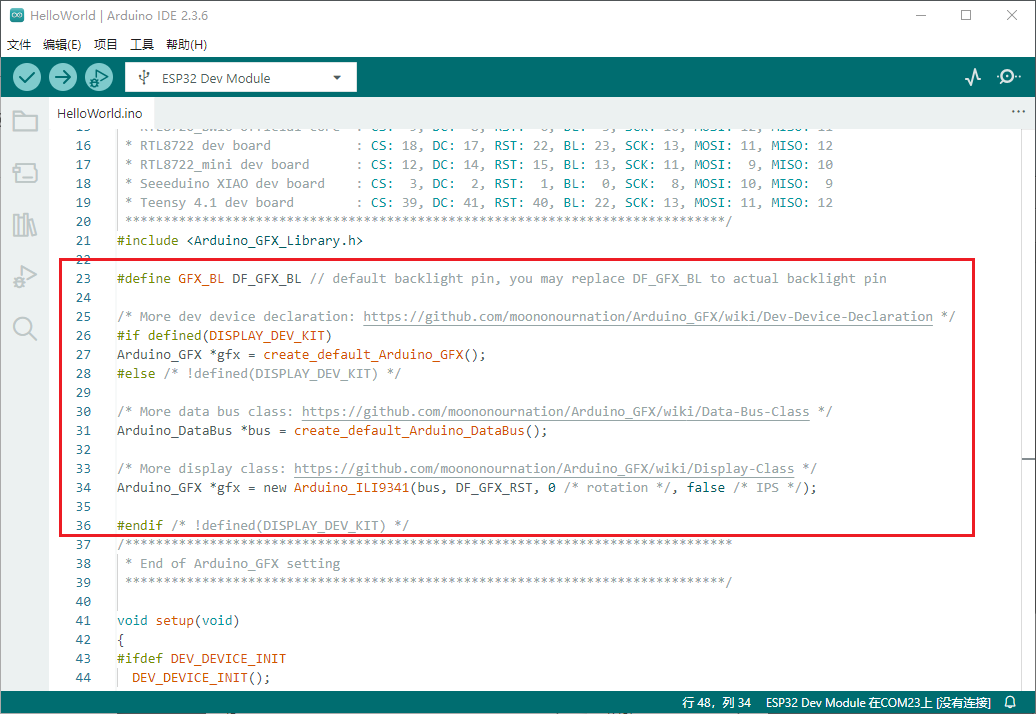This screenshot has height=714, width=1036.
Task: Open the Boards Manager sidebar icon
Action: [x=25, y=173]
